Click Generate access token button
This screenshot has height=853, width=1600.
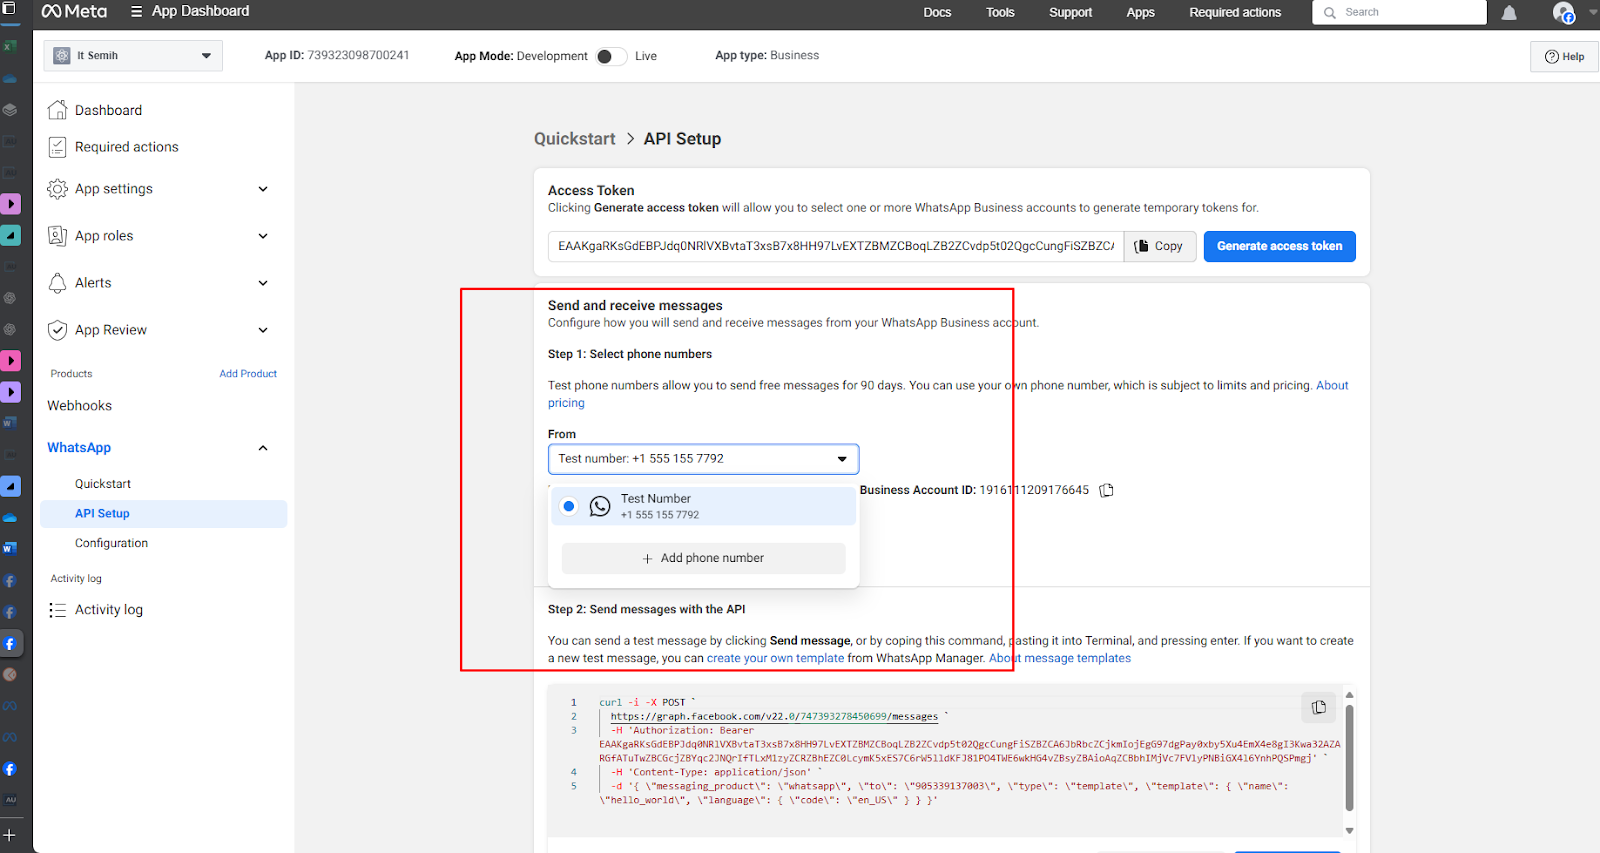tap(1279, 246)
